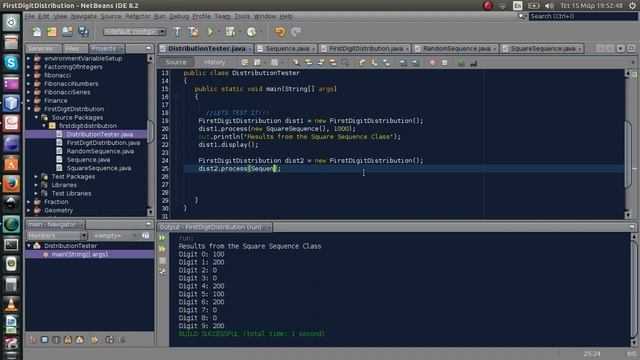Screen dimensions: 640x360
Task: Click the Debug Project toolbar icon
Action: click(x=231, y=32)
